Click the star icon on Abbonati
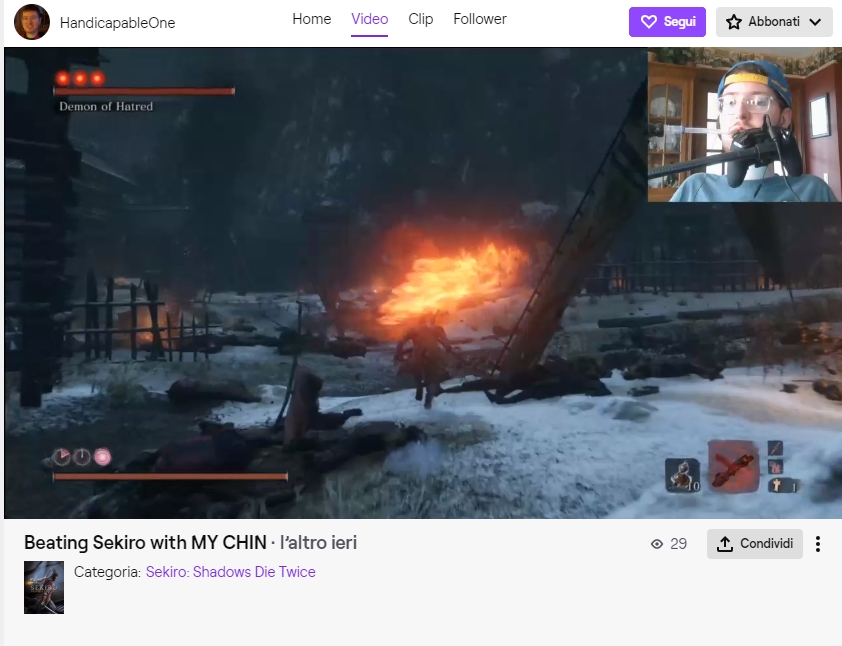This screenshot has width=842, height=646. click(734, 22)
